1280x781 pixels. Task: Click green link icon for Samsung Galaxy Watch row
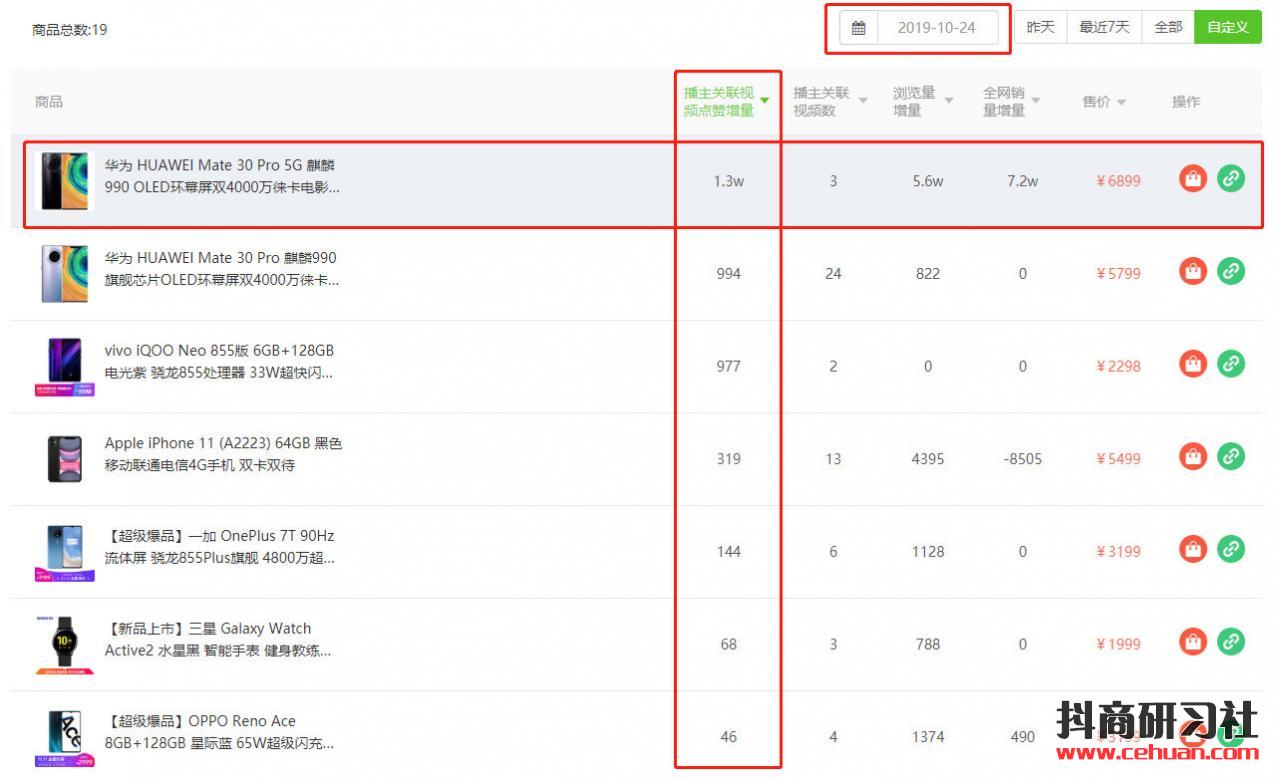point(1231,642)
